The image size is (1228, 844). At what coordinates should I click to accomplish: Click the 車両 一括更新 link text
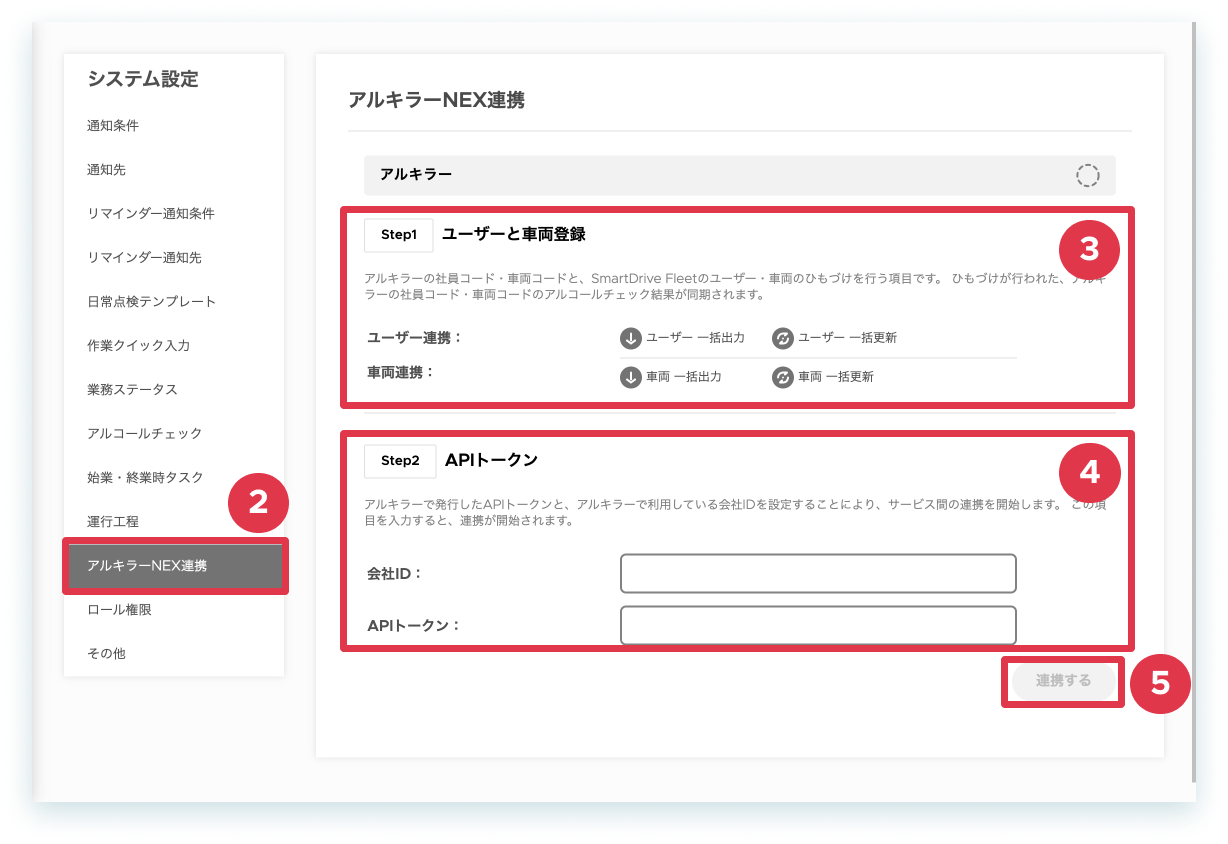click(x=836, y=377)
